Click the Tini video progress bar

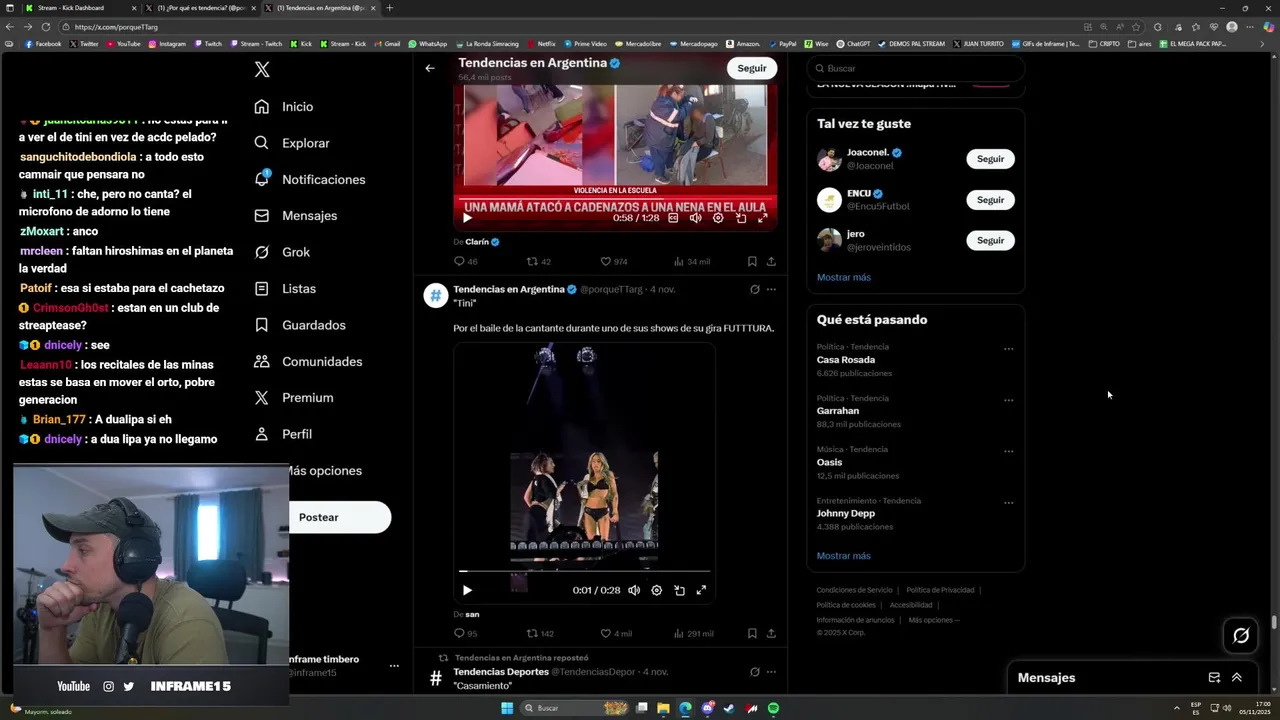[x=585, y=571]
